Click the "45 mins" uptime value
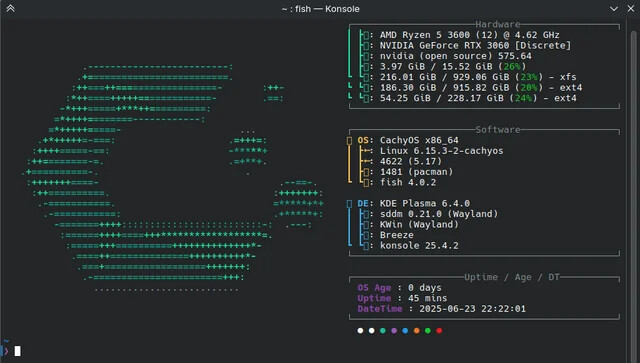The width and height of the screenshot is (640, 363). pyautogui.click(x=427, y=298)
